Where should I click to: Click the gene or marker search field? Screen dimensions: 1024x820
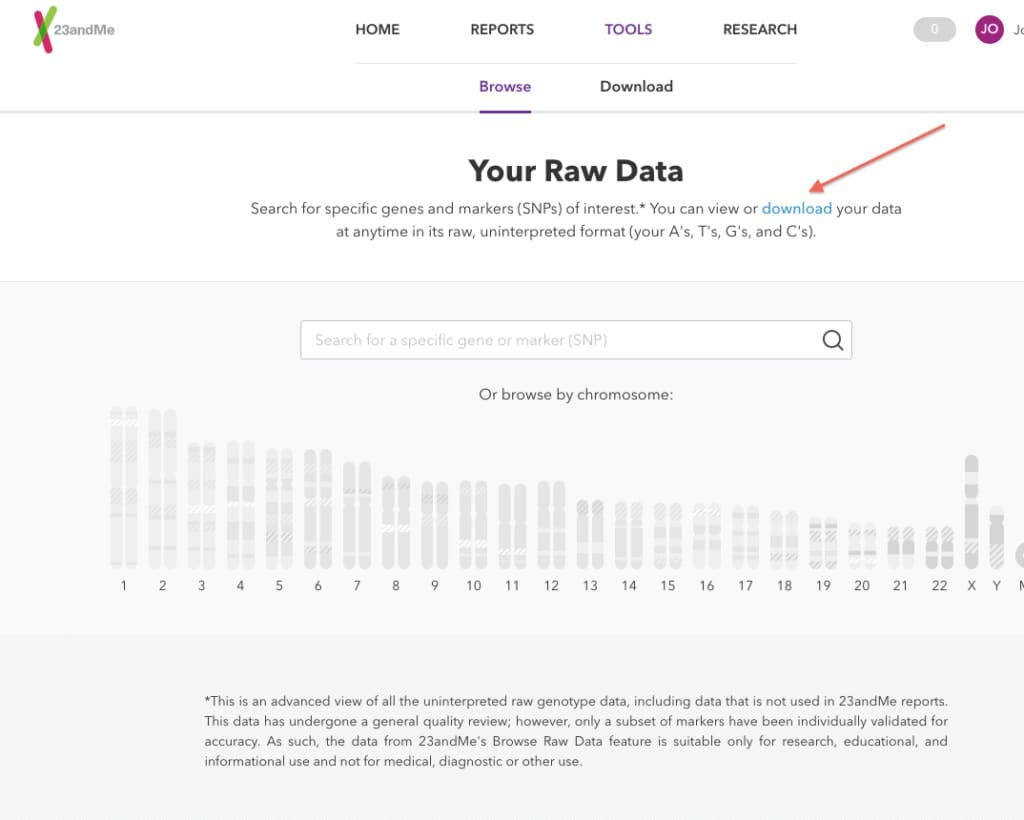pyautogui.click(x=560, y=340)
